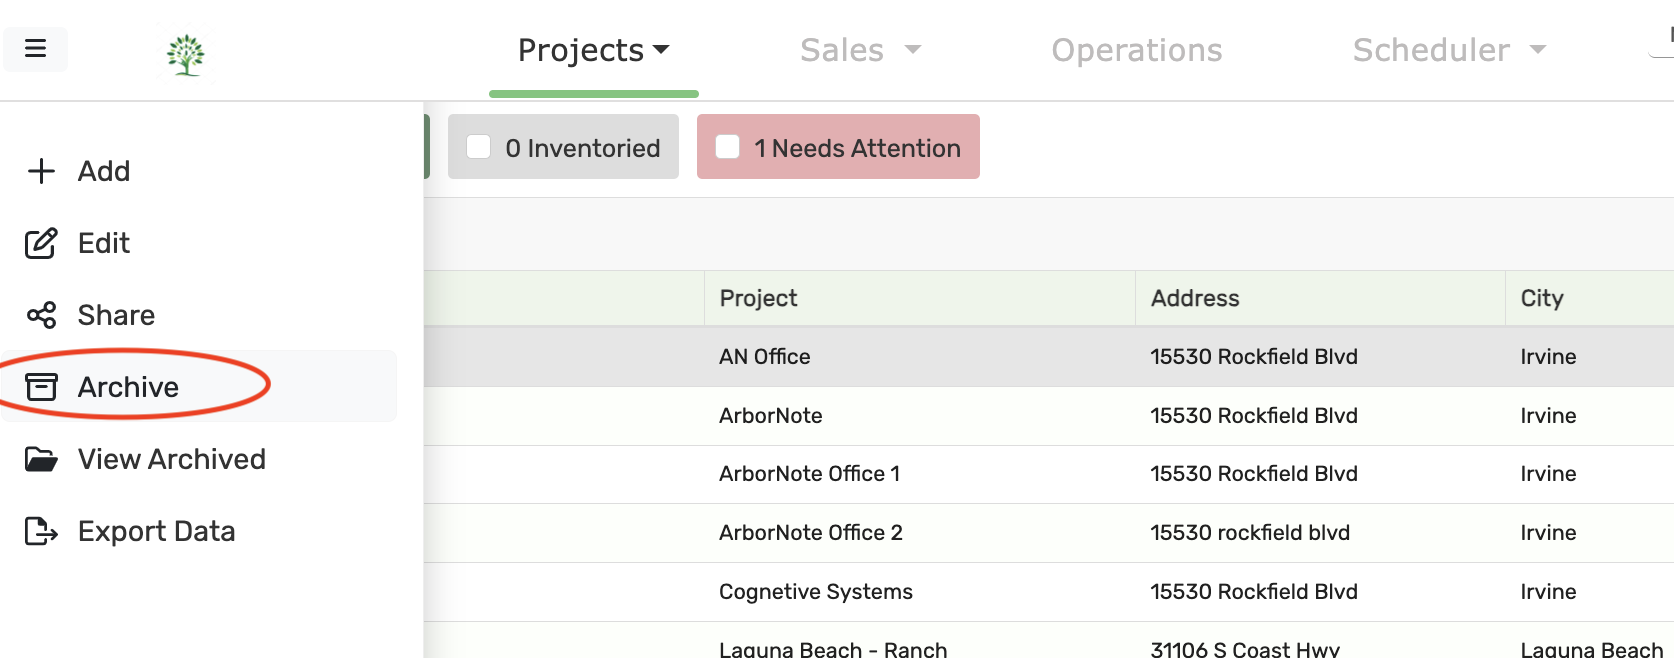Click the plus icon next to Add
This screenshot has height=658, width=1674.
click(41, 171)
